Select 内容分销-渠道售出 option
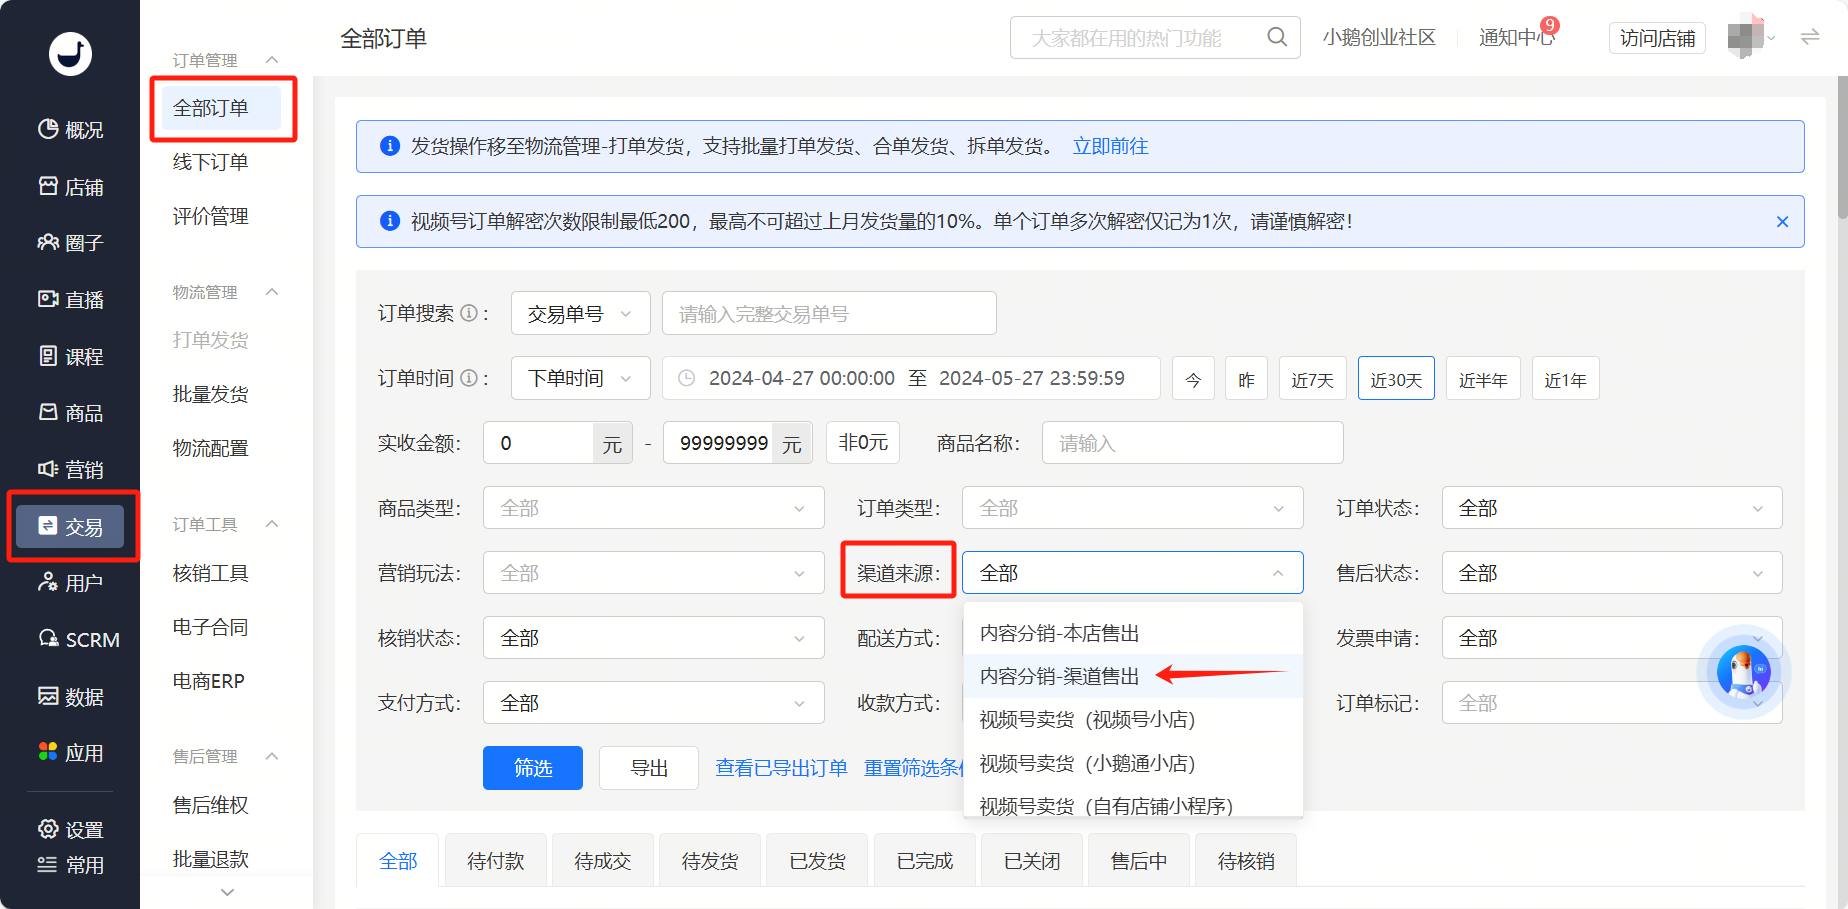This screenshot has width=1848, height=909. coord(1133,676)
